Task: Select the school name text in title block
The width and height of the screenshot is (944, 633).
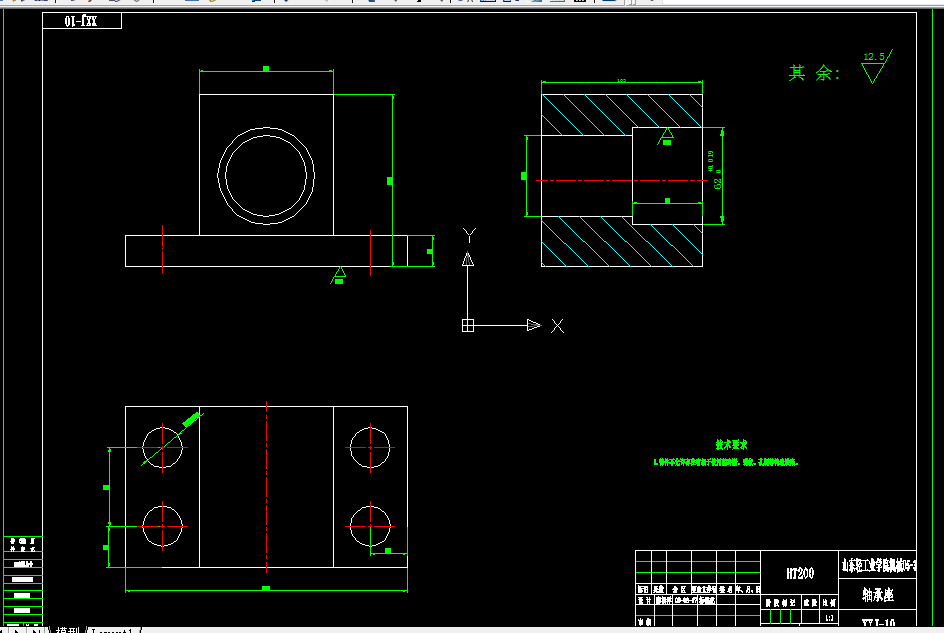Action: [x=878, y=565]
